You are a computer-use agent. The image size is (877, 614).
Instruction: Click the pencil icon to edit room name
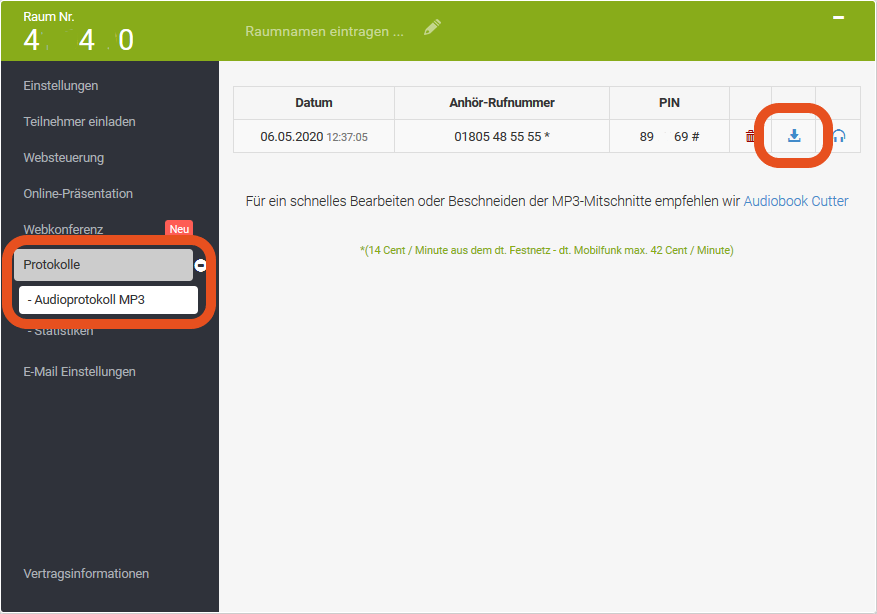point(432,29)
